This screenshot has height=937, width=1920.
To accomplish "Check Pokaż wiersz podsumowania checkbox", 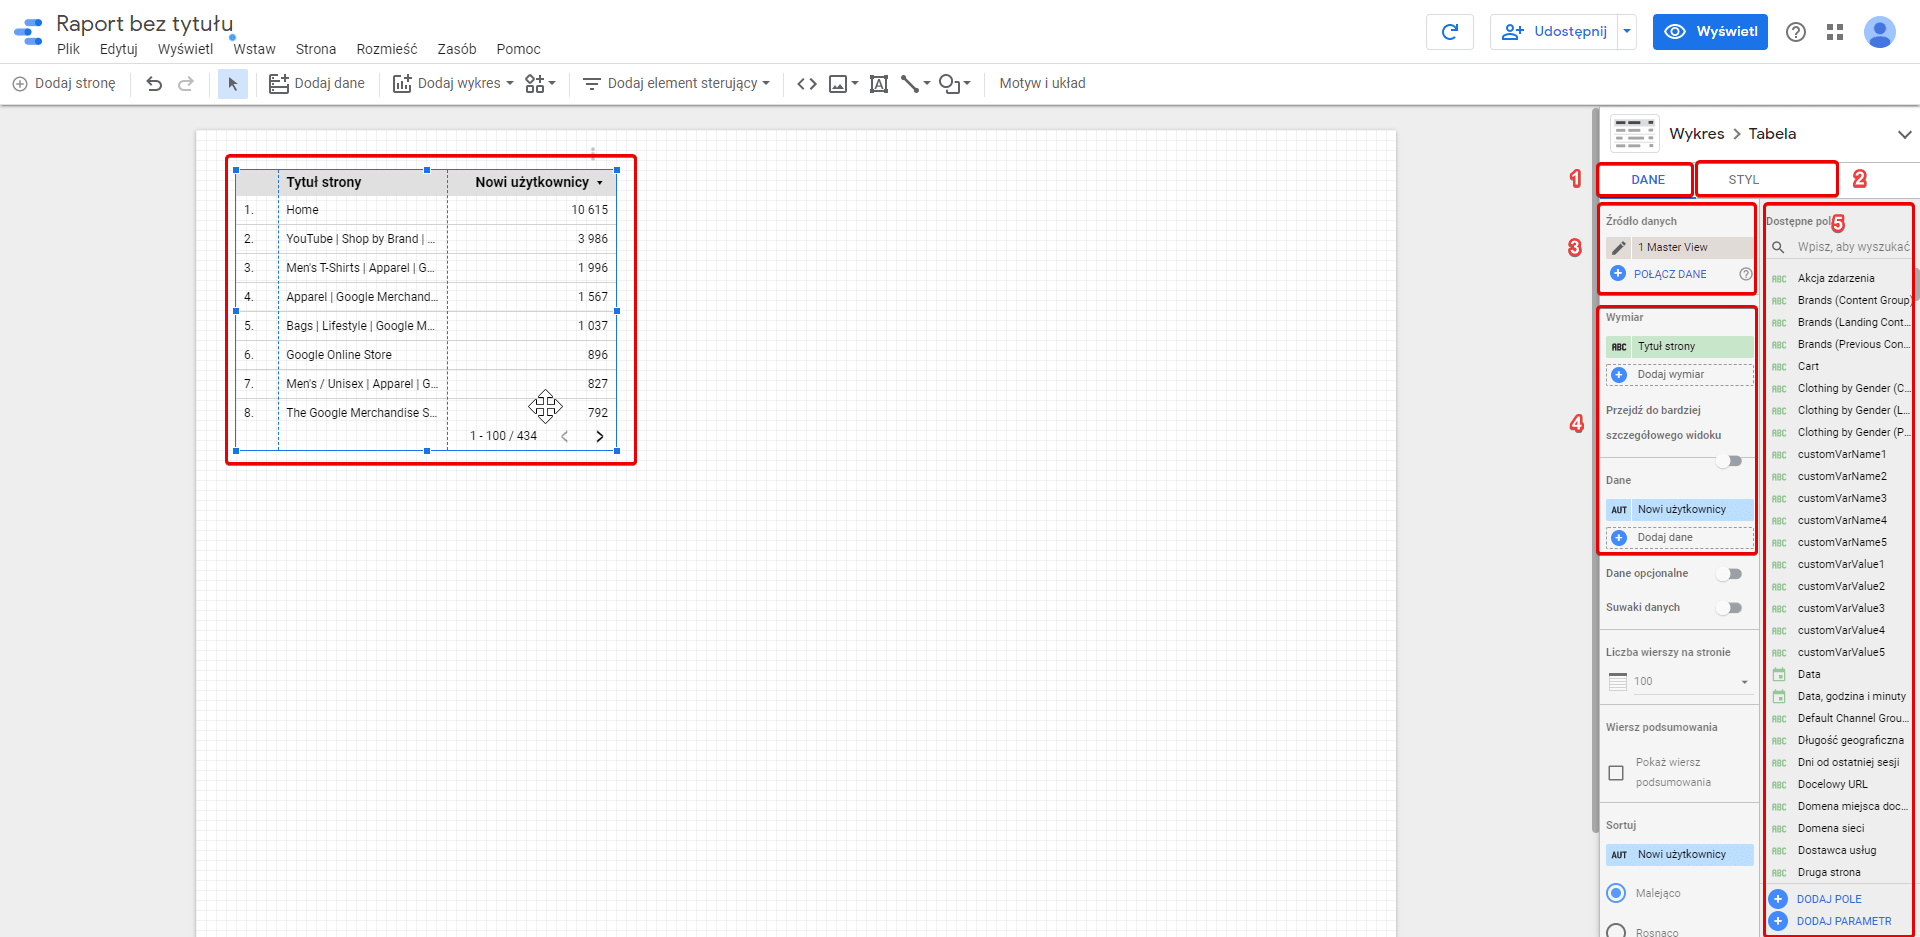I will [1616, 773].
